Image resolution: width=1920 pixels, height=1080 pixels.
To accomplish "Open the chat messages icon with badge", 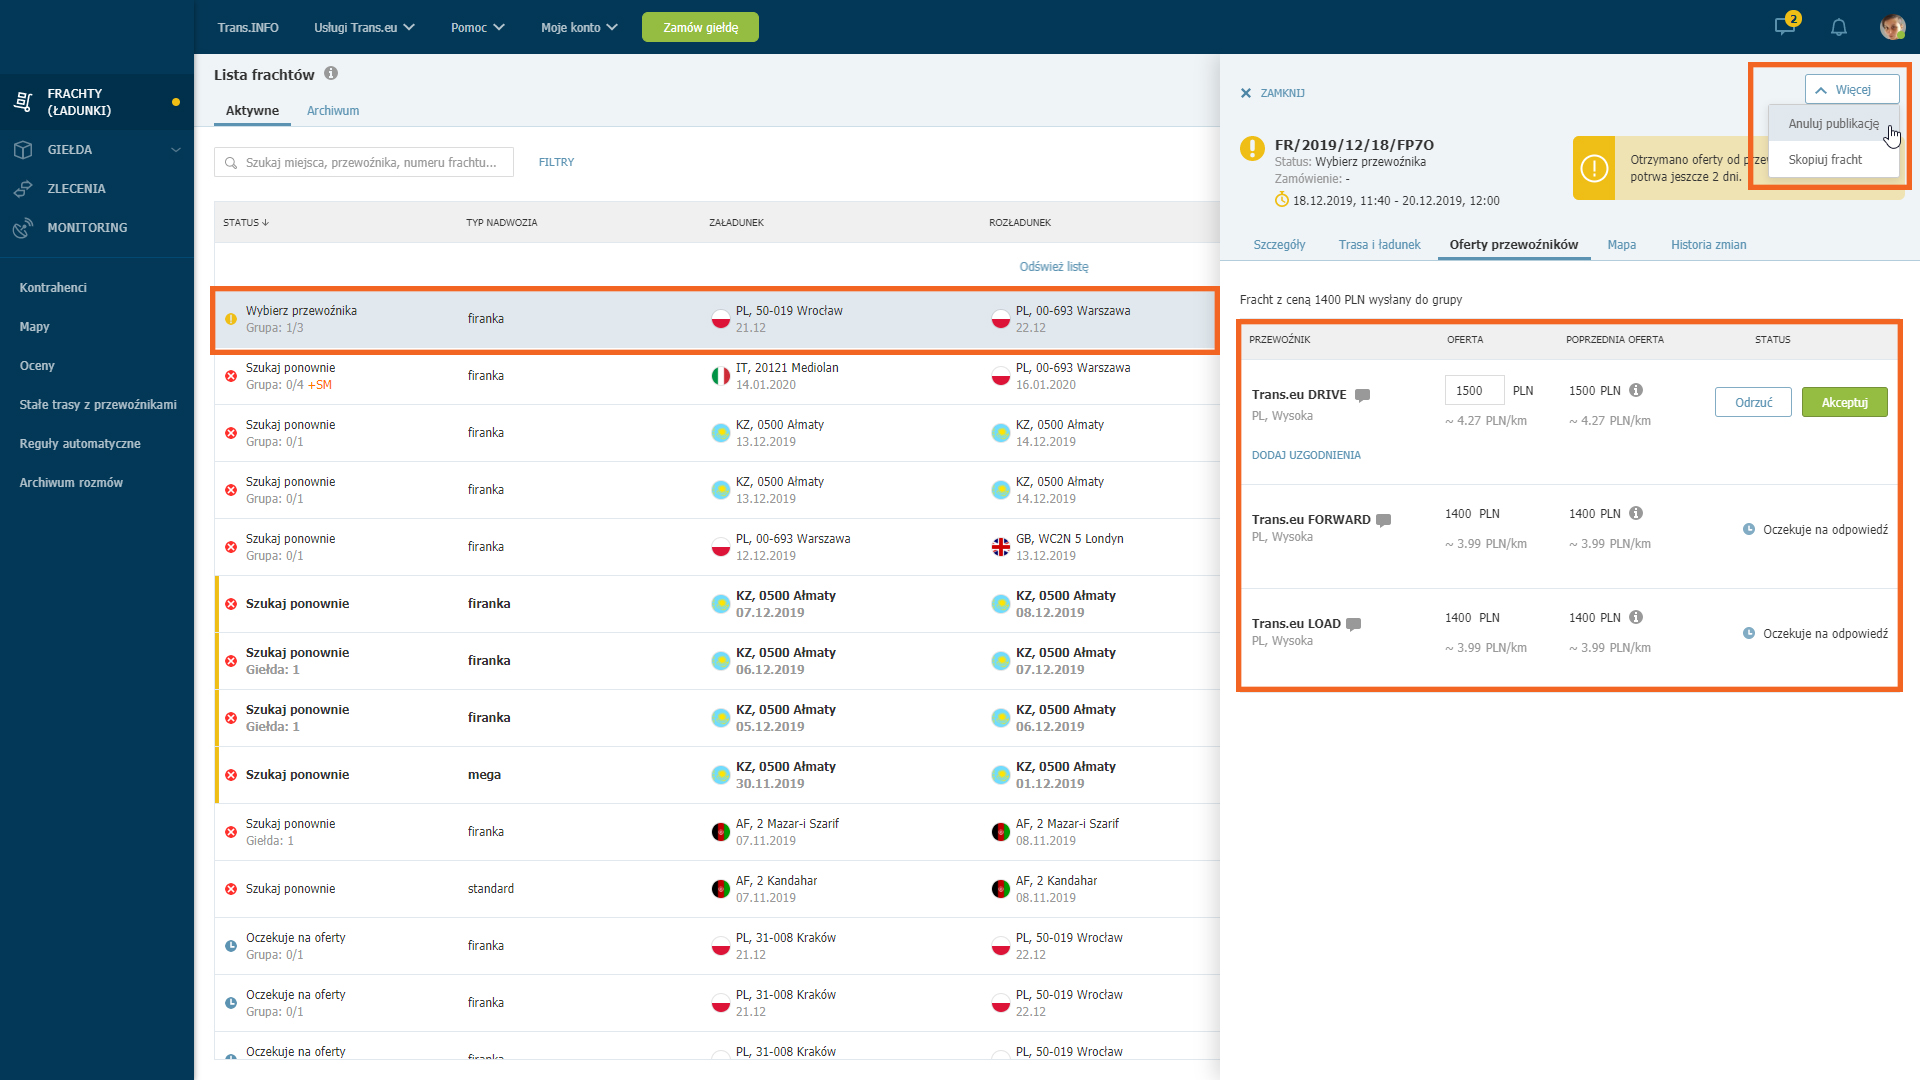I will pos(1785,26).
